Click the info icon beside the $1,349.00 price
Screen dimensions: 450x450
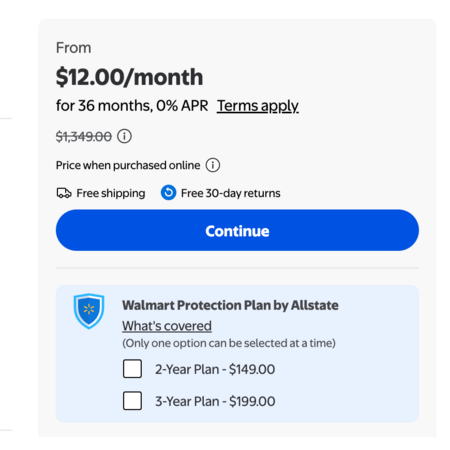124,136
